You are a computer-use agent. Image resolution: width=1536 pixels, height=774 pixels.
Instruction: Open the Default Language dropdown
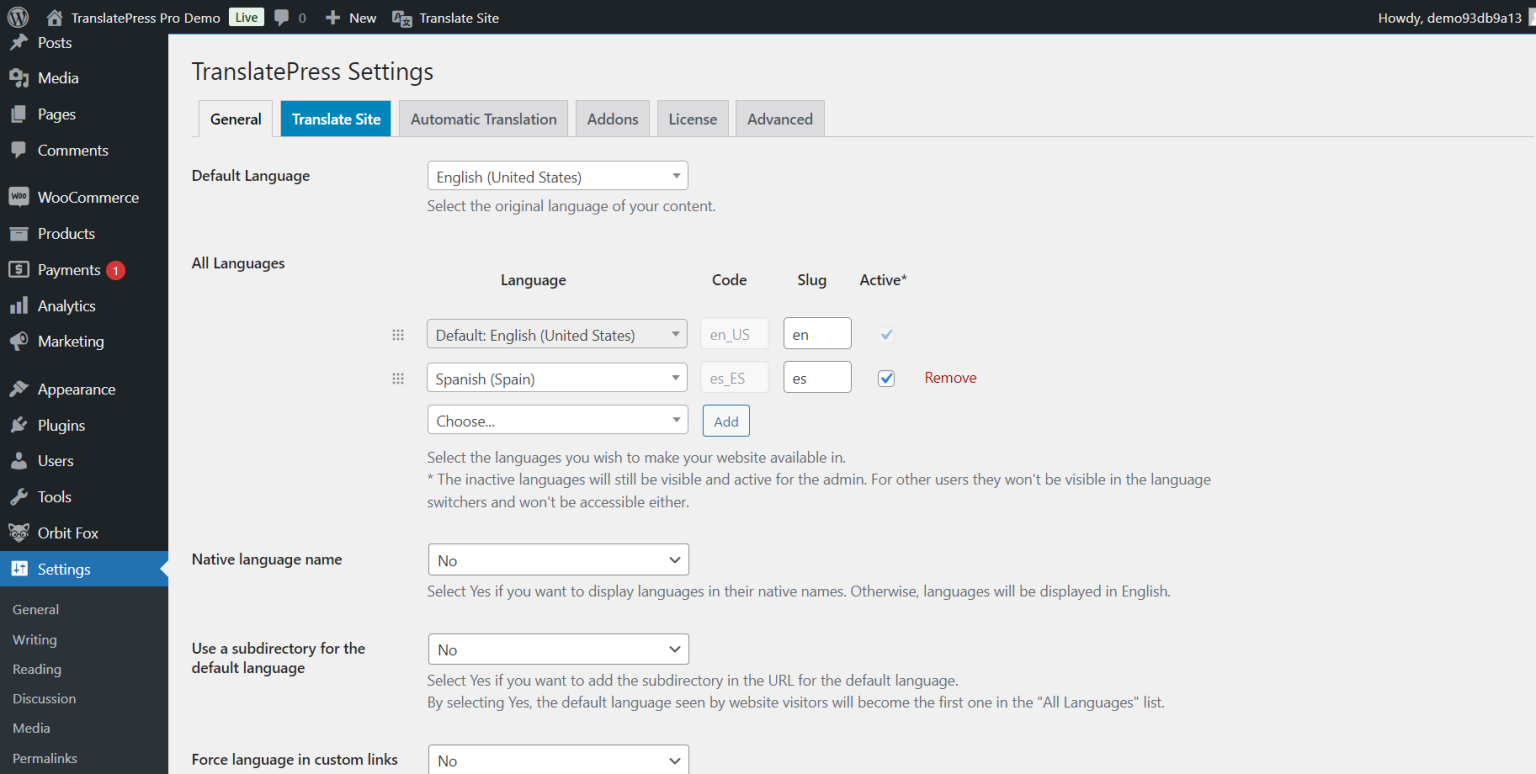click(557, 175)
